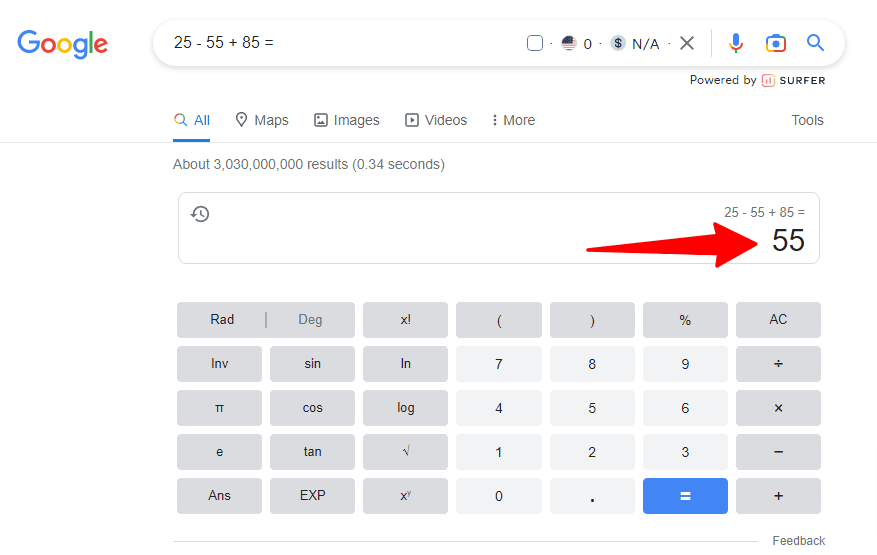Image resolution: width=877 pixels, height=555 pixels.
Task: Click the calculator result 55
Action: pyautogui.click(x=788, y=241)
